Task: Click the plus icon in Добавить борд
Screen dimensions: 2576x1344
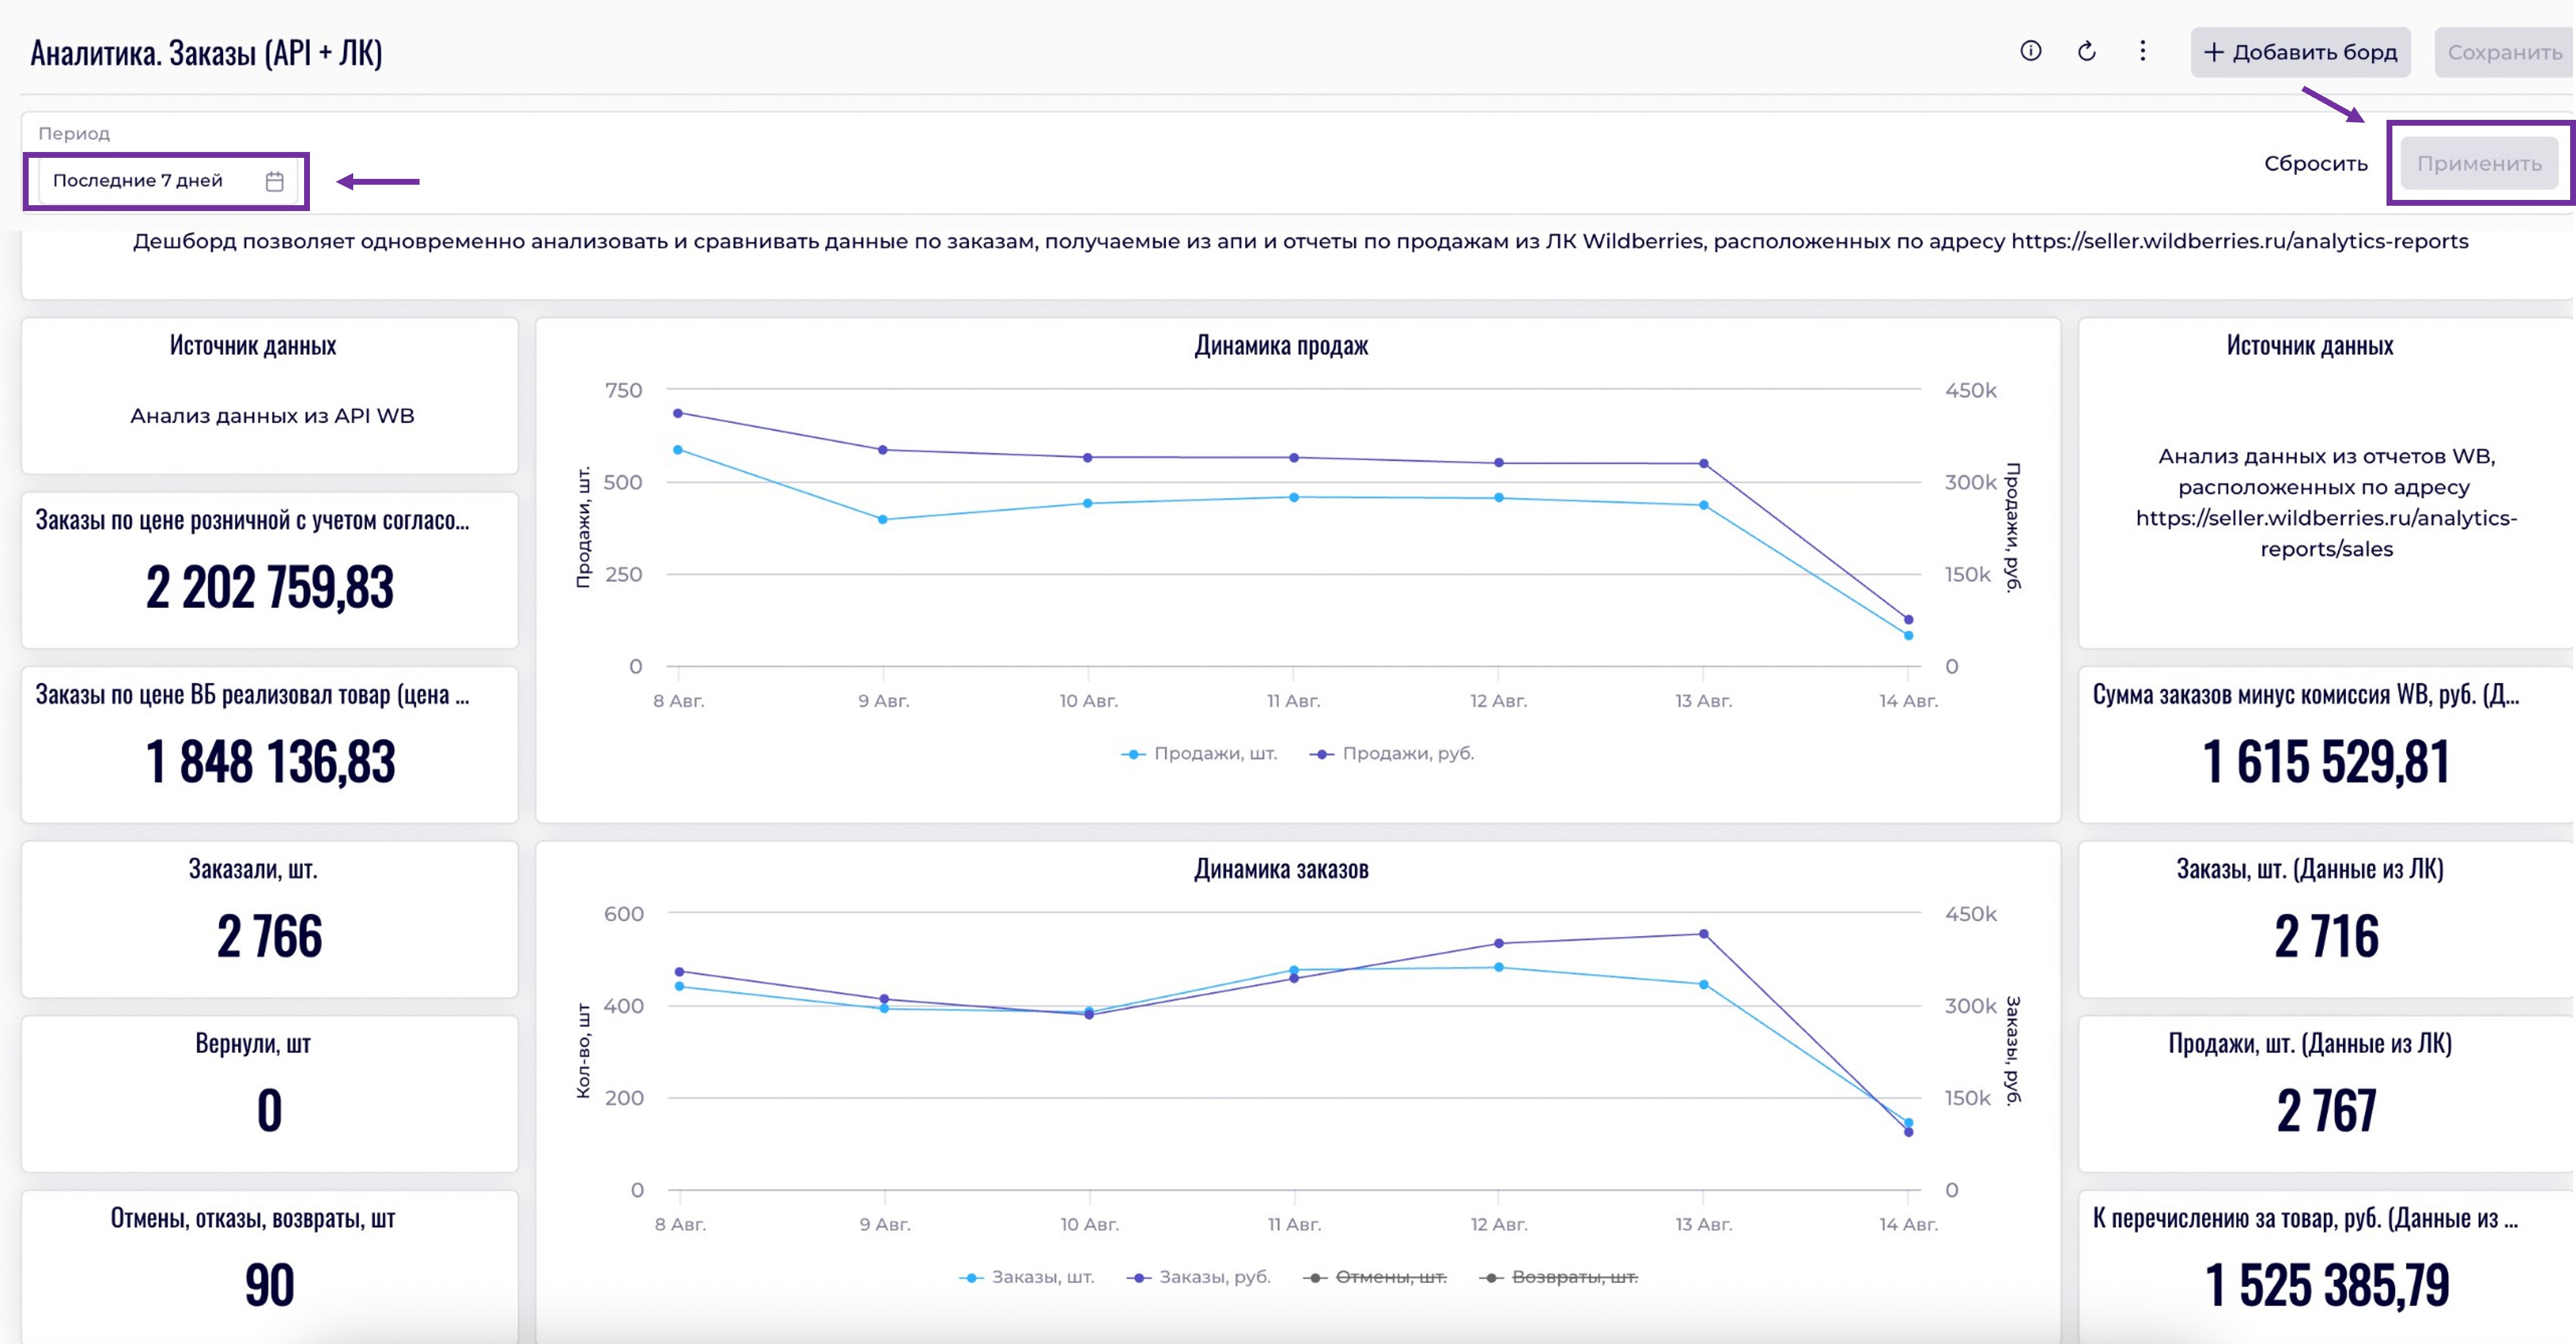Action: pyautogui.click(x=2214, y=52)
